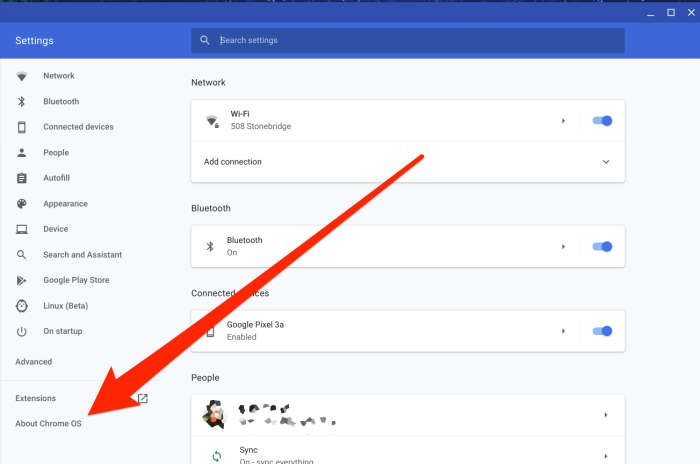Click the Wi-Fi signal icon in Network card

coord(212,121)
